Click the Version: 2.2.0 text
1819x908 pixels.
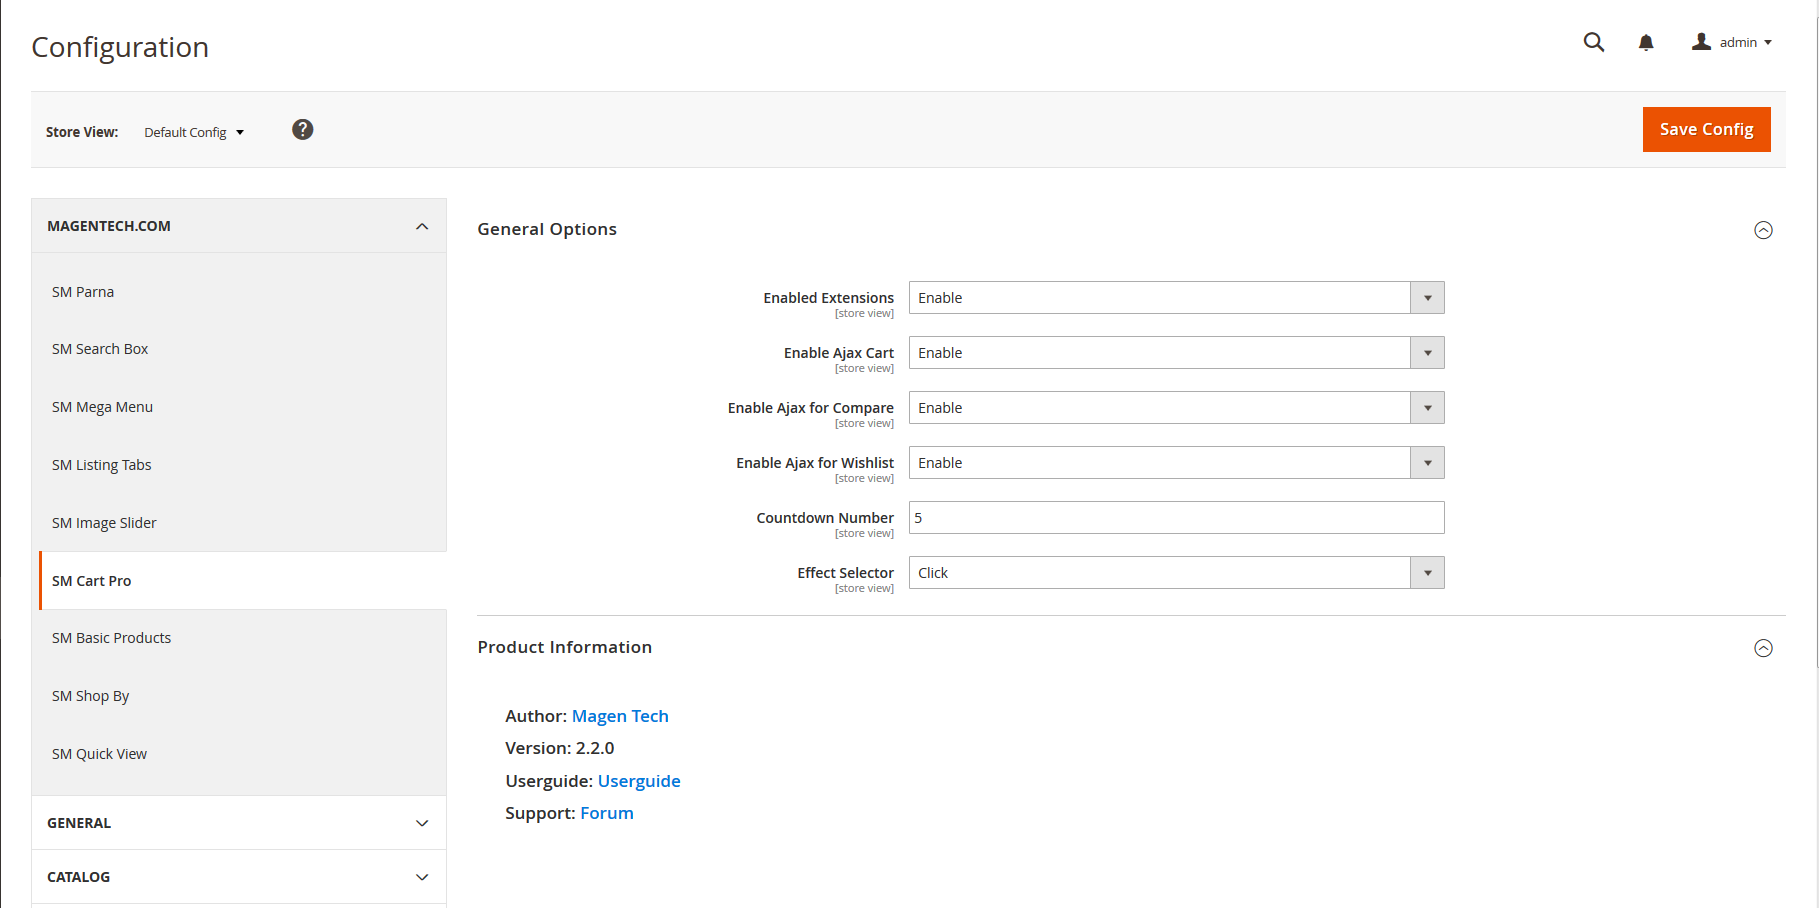tap(559, 748)
